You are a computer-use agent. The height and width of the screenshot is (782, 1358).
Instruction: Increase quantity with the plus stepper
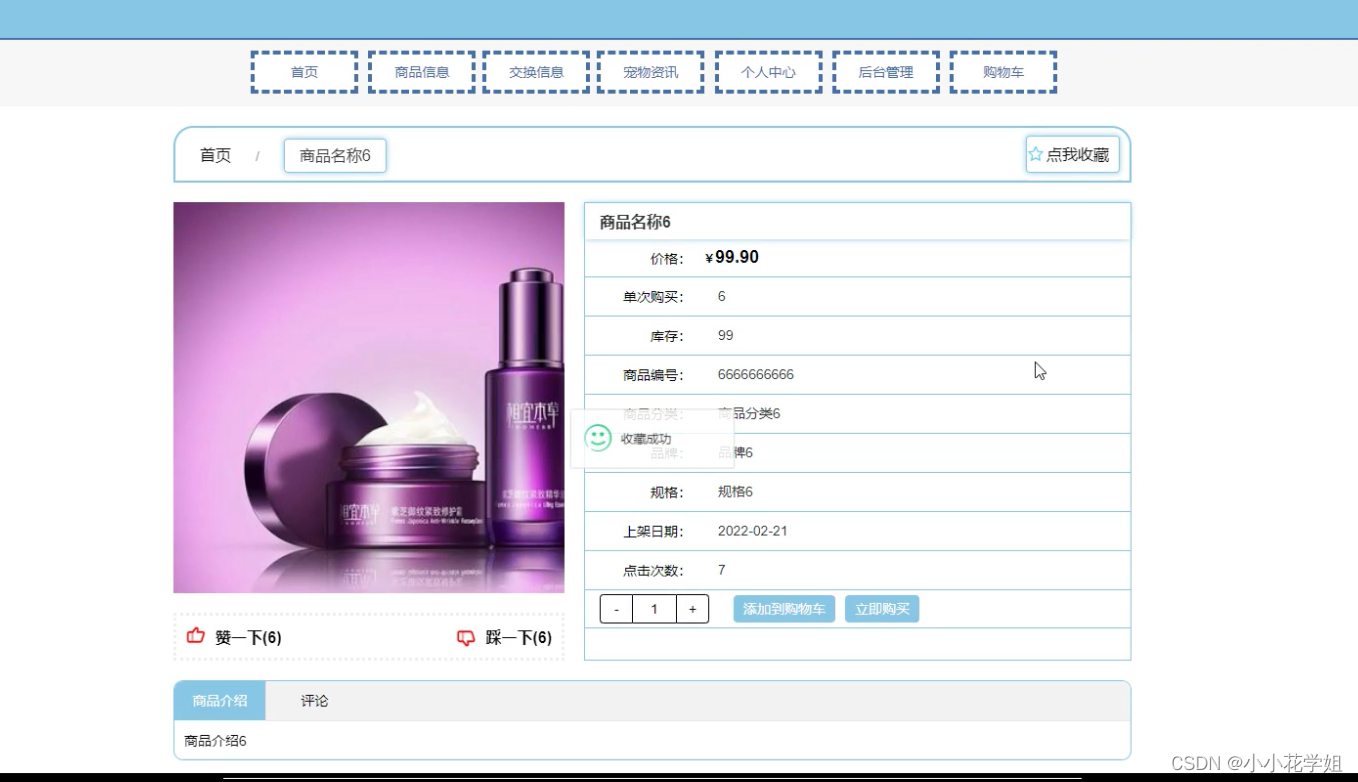(692, 608)
